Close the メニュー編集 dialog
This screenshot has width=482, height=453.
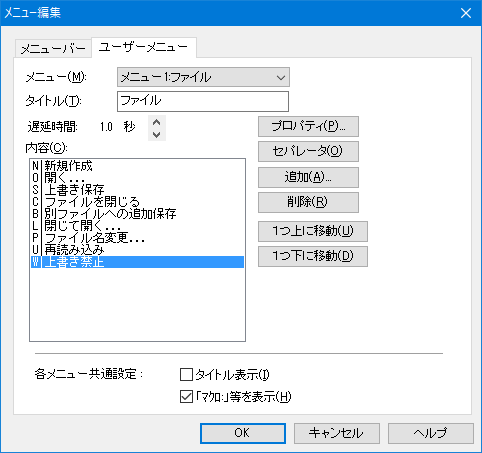pos(466,13)
